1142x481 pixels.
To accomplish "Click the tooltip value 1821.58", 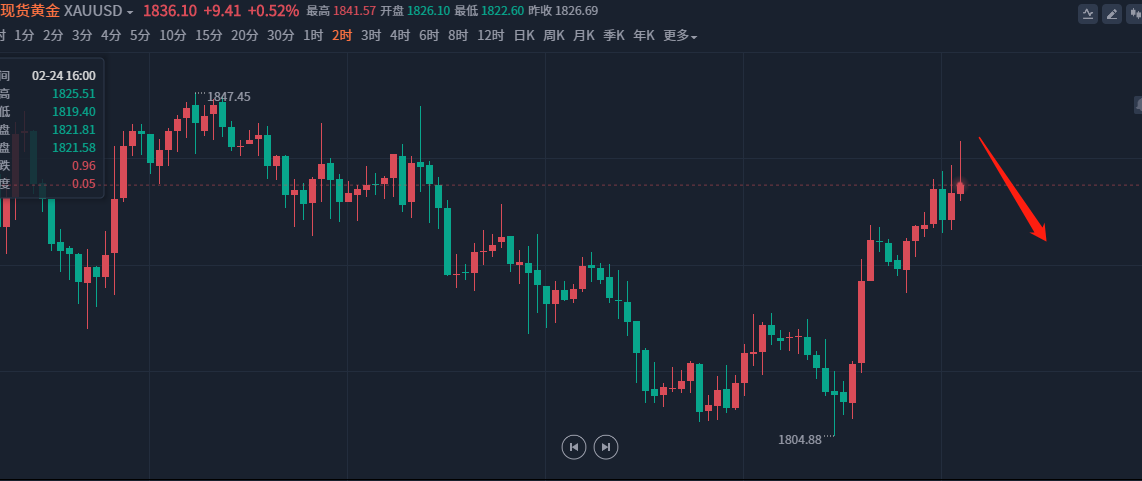I will pos(74,148).
